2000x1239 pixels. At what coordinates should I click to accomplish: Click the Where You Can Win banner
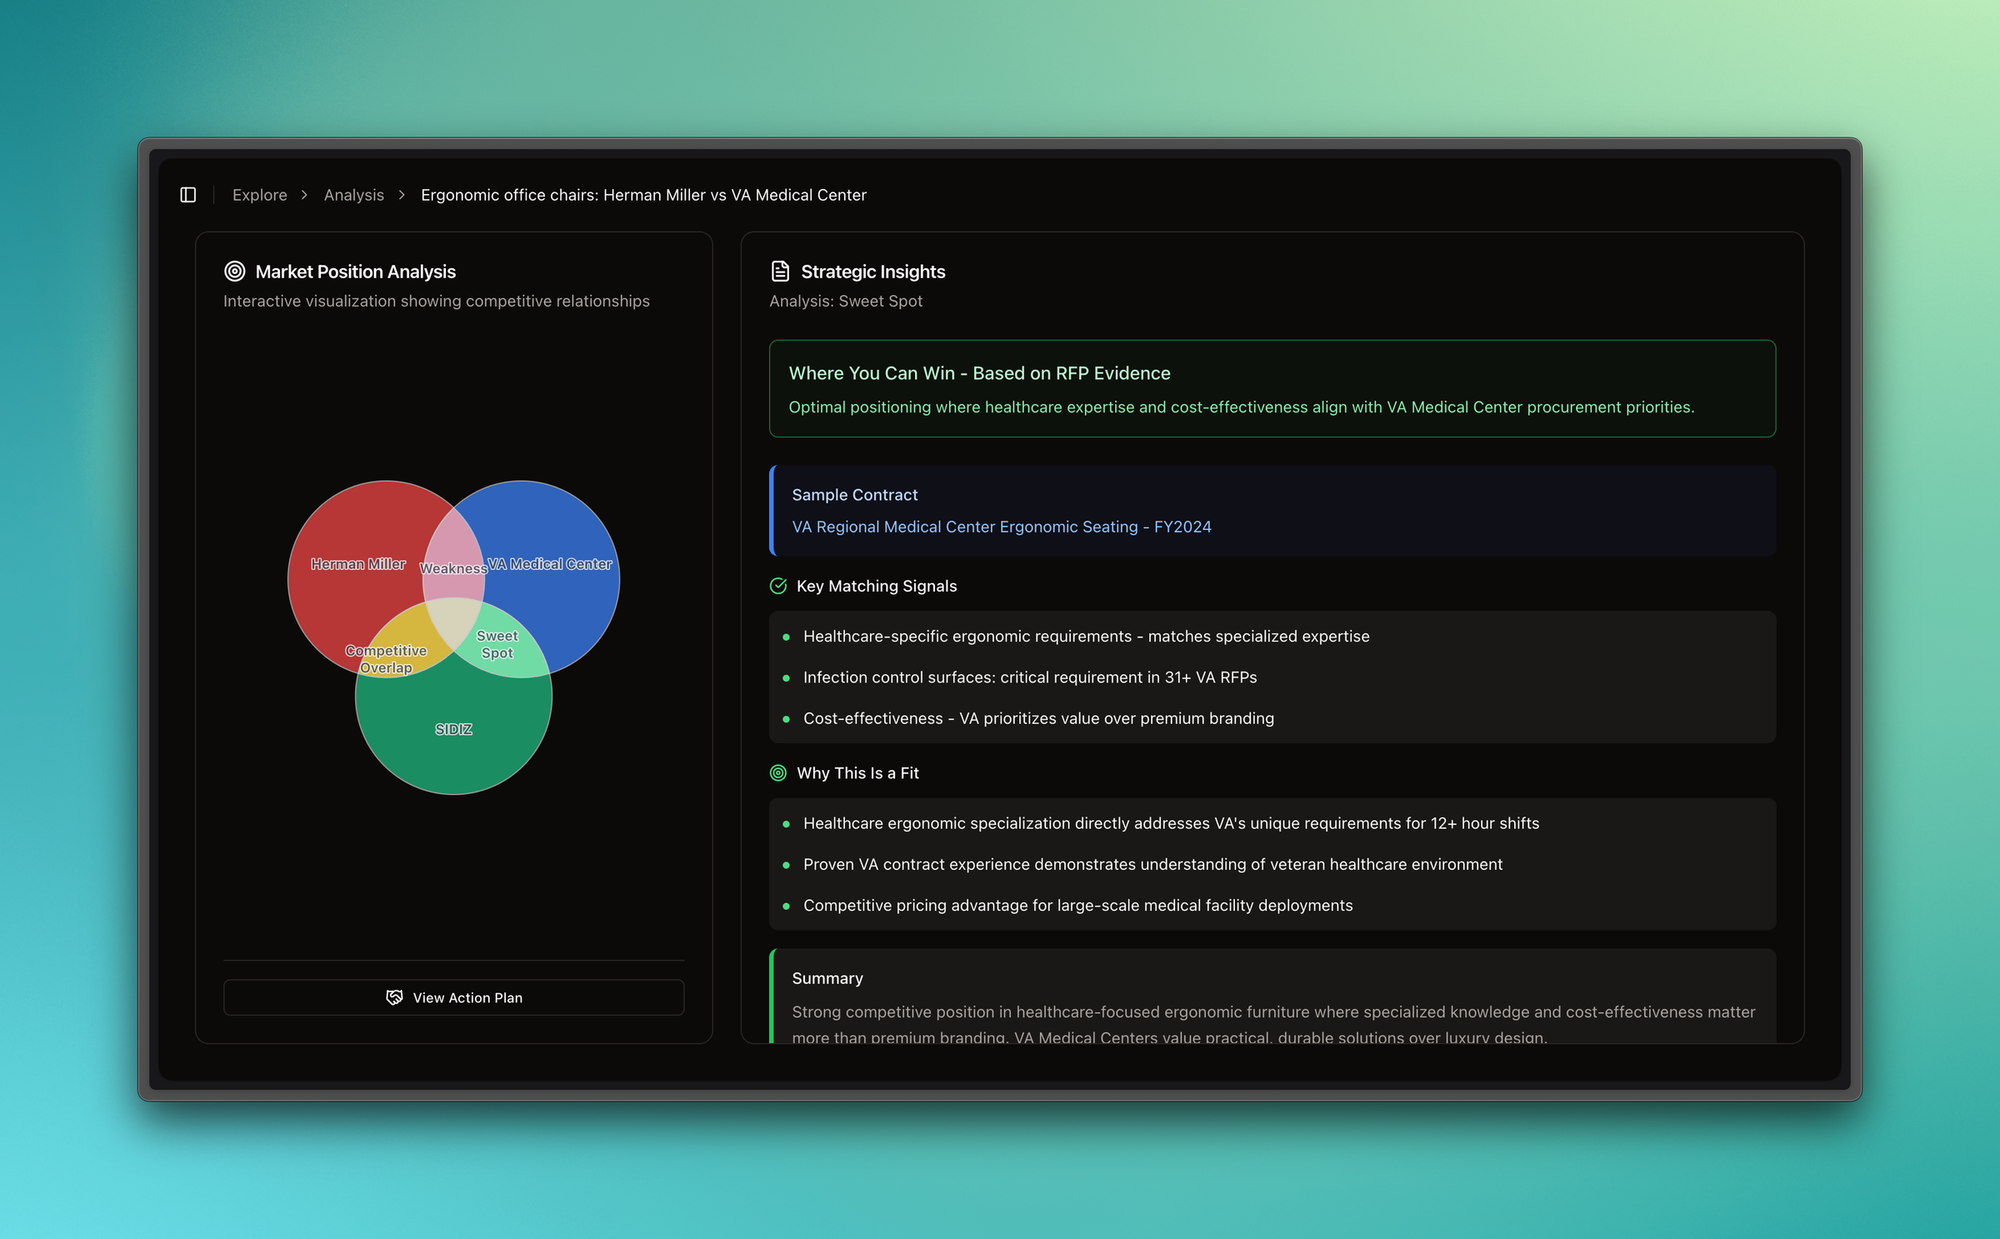click(1272, 388)
